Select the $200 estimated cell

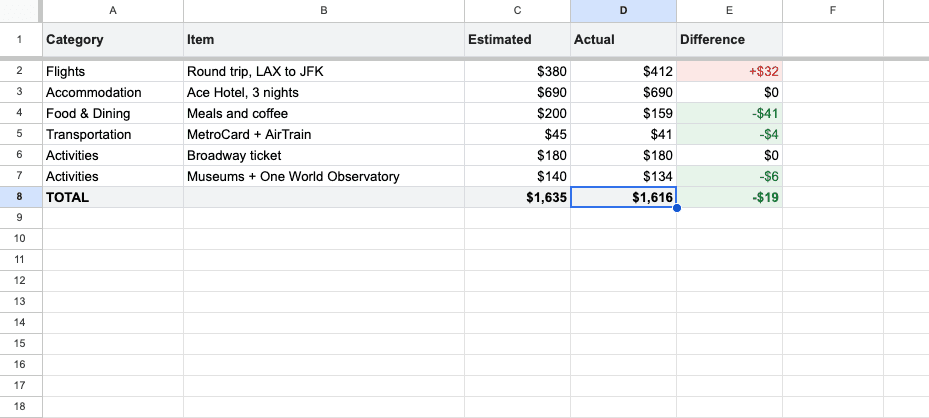pyautogui.click(x=517, y=113)
